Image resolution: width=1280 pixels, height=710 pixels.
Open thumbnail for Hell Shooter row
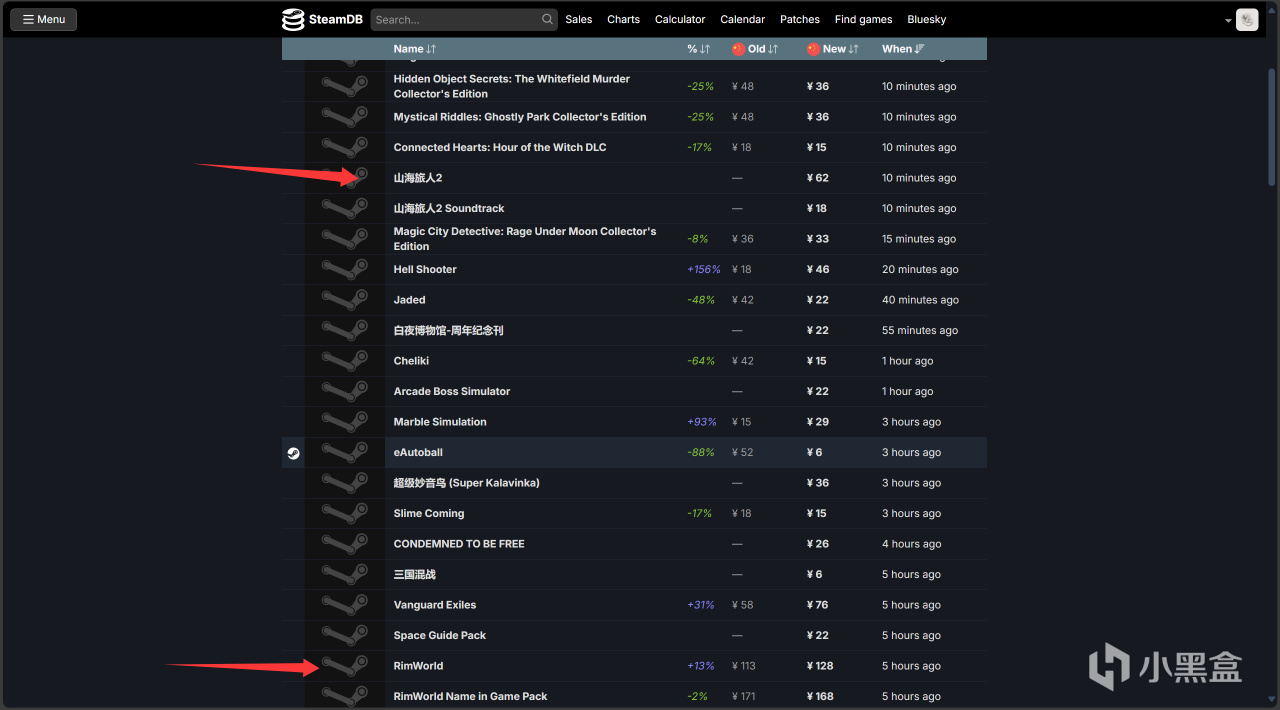coord(345,269)
